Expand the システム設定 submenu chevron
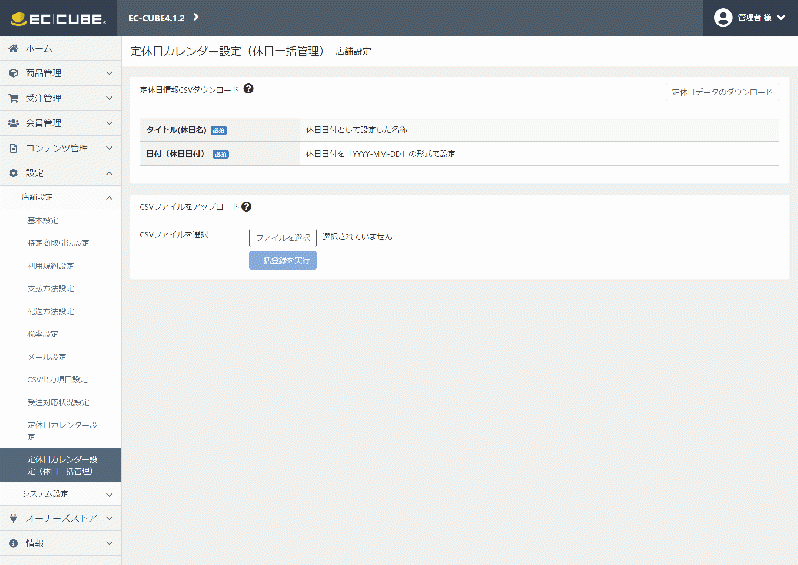The height and width of the screenshot is (565, 798). click(x=109, y=494)
